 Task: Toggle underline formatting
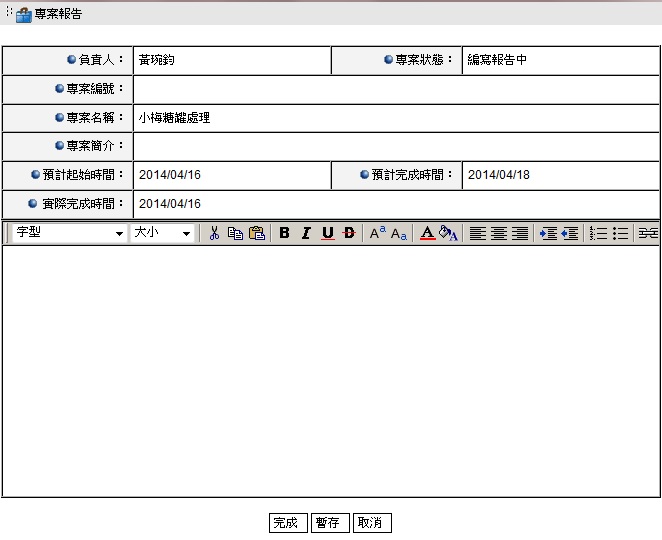[x=327, y=233]
